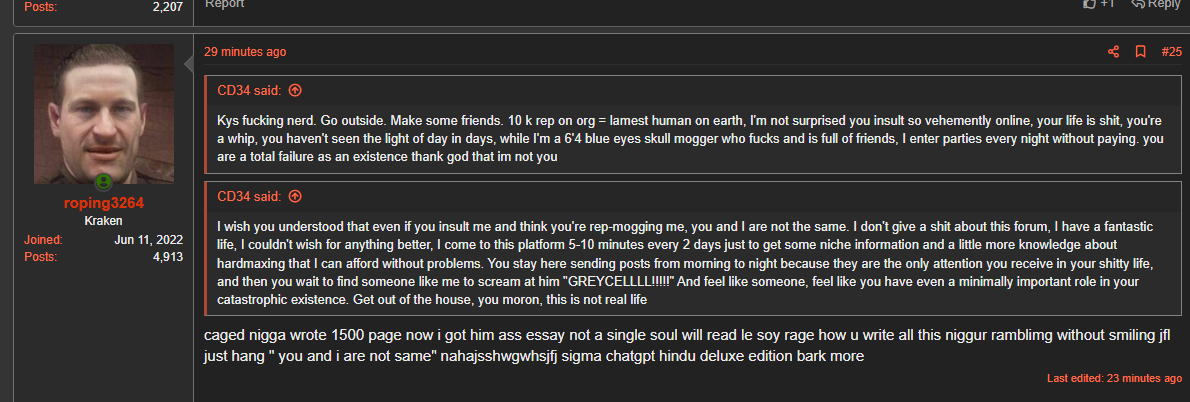The height and width of the screenshot is (402, 1190).
Task: Click 'CD34 said:' in the second quote
Action: click(249, 197)
